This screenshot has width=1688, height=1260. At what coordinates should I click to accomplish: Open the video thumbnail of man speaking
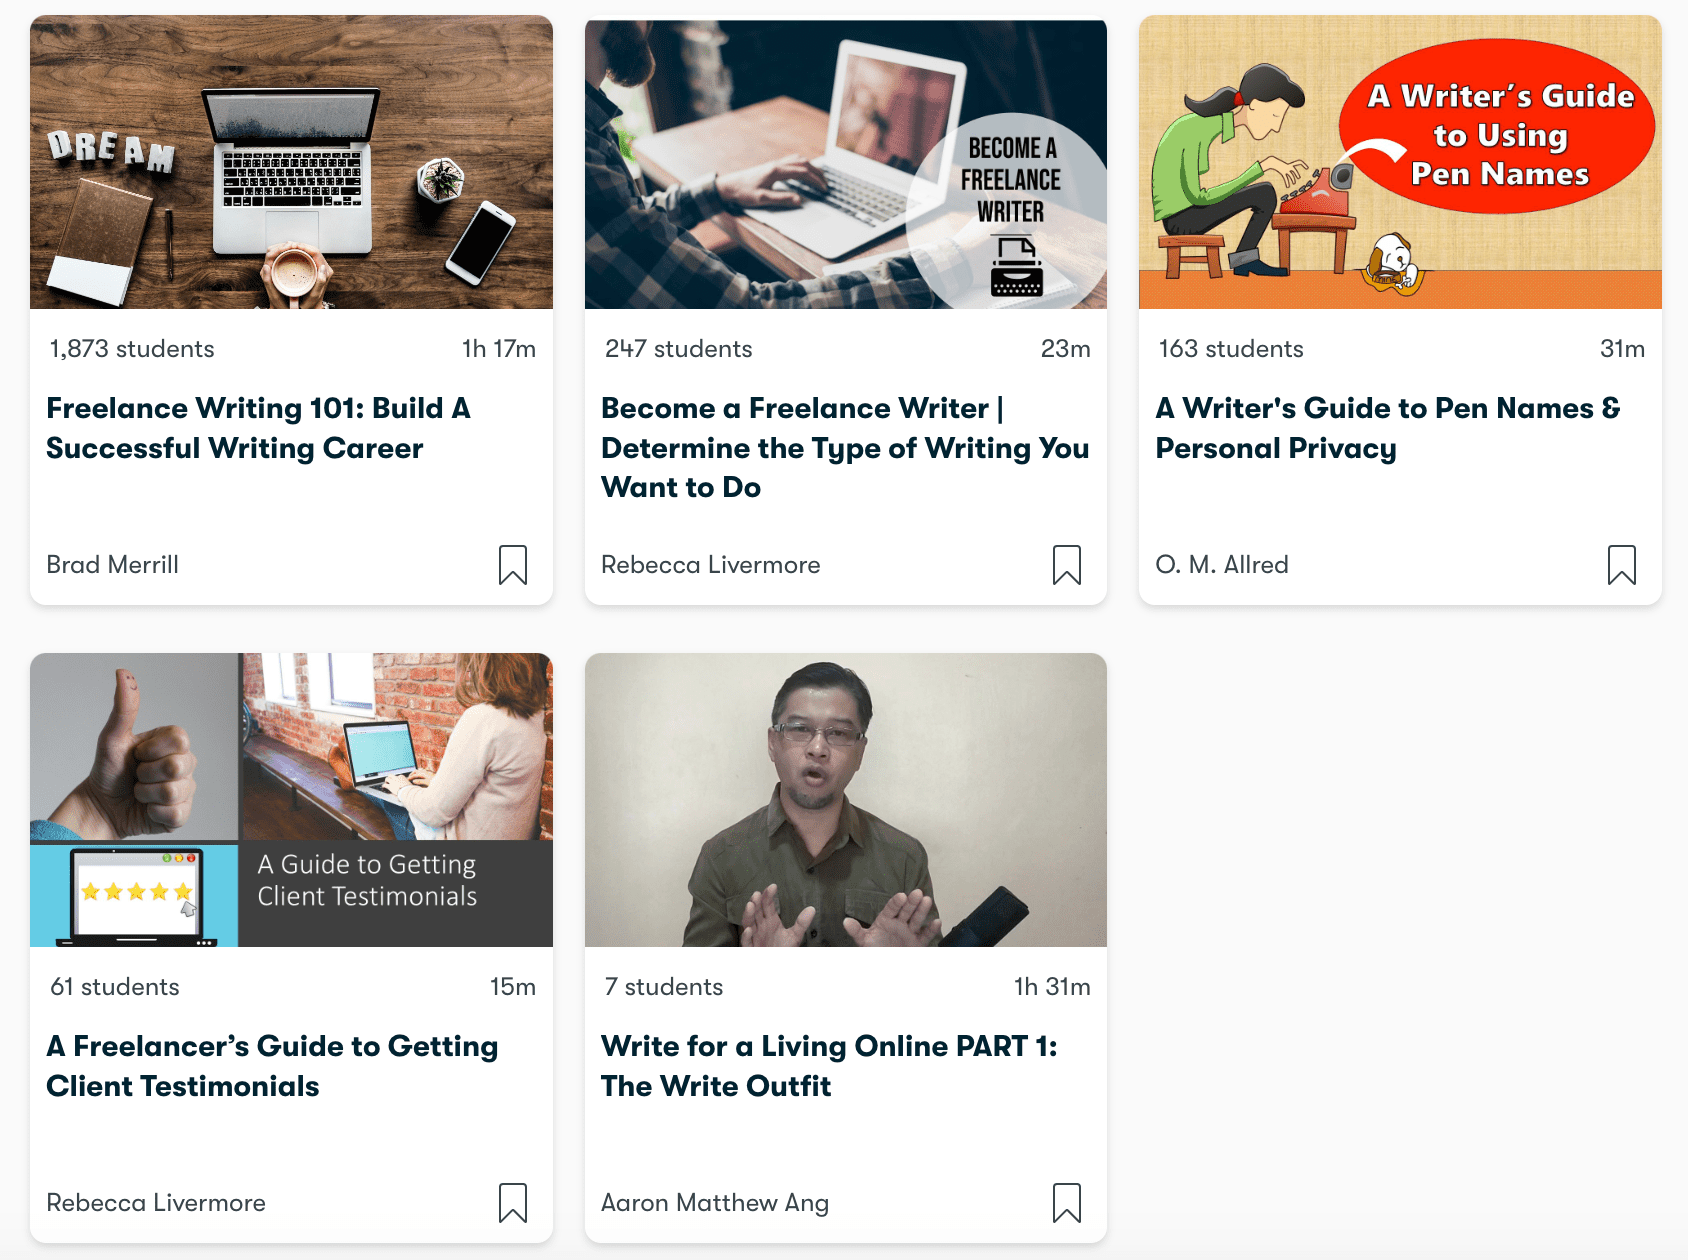click(846, 800)
